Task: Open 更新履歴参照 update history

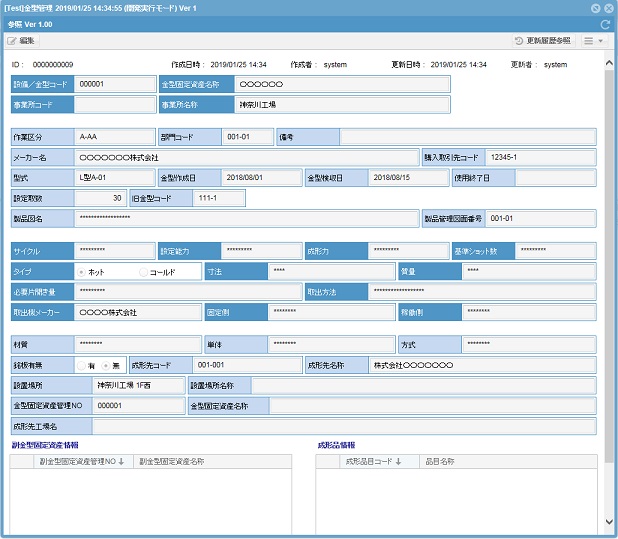Action: 542,41
